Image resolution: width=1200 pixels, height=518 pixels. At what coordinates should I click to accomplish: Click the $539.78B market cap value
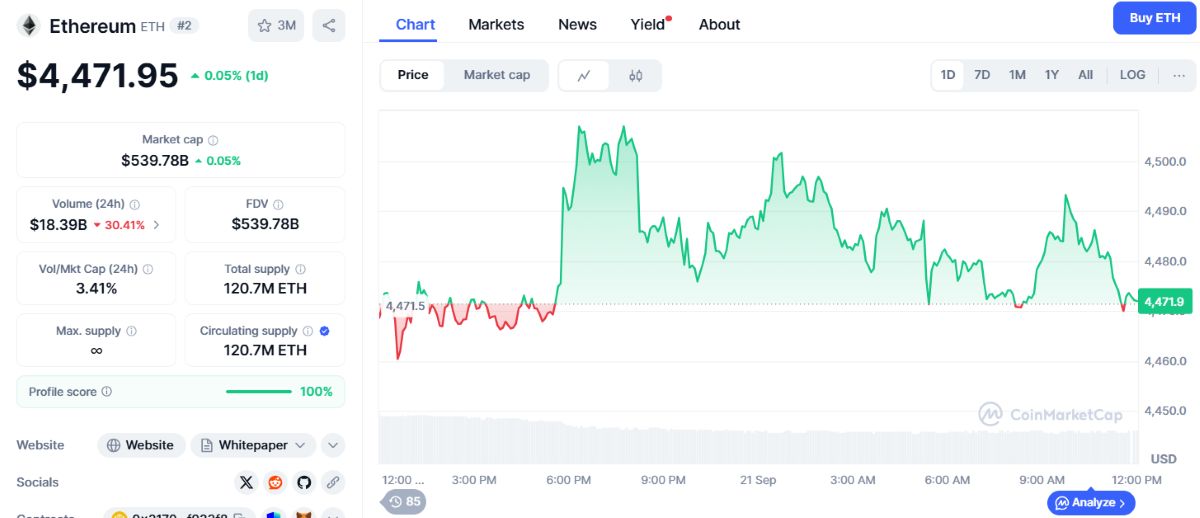(155, 160)
